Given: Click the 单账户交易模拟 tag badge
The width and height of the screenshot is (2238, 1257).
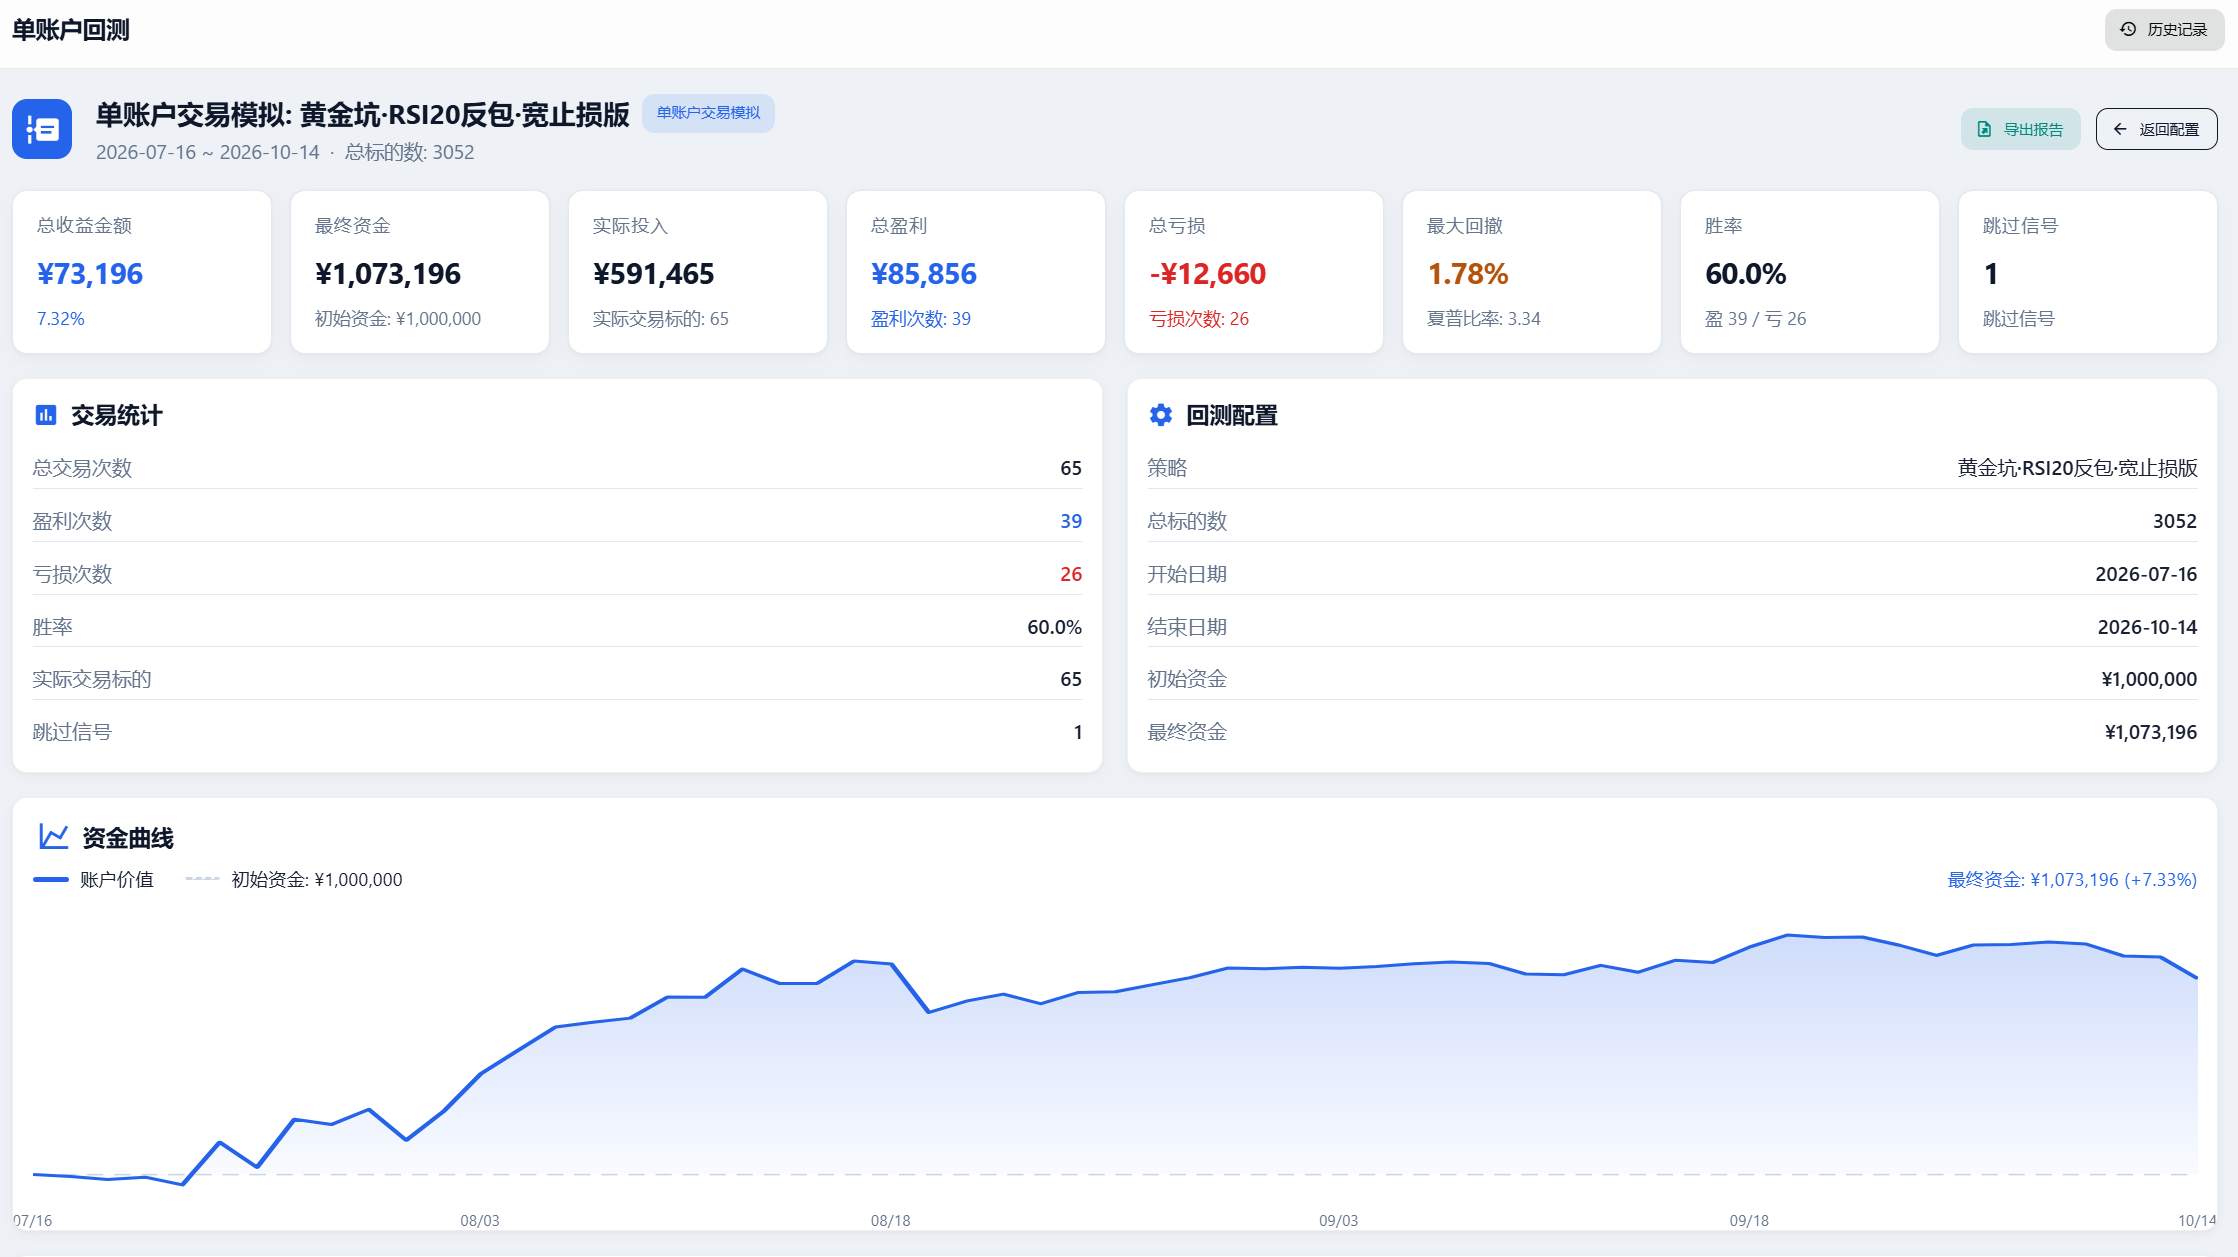Looking at the screenshot, I should [x=708, y=113].
